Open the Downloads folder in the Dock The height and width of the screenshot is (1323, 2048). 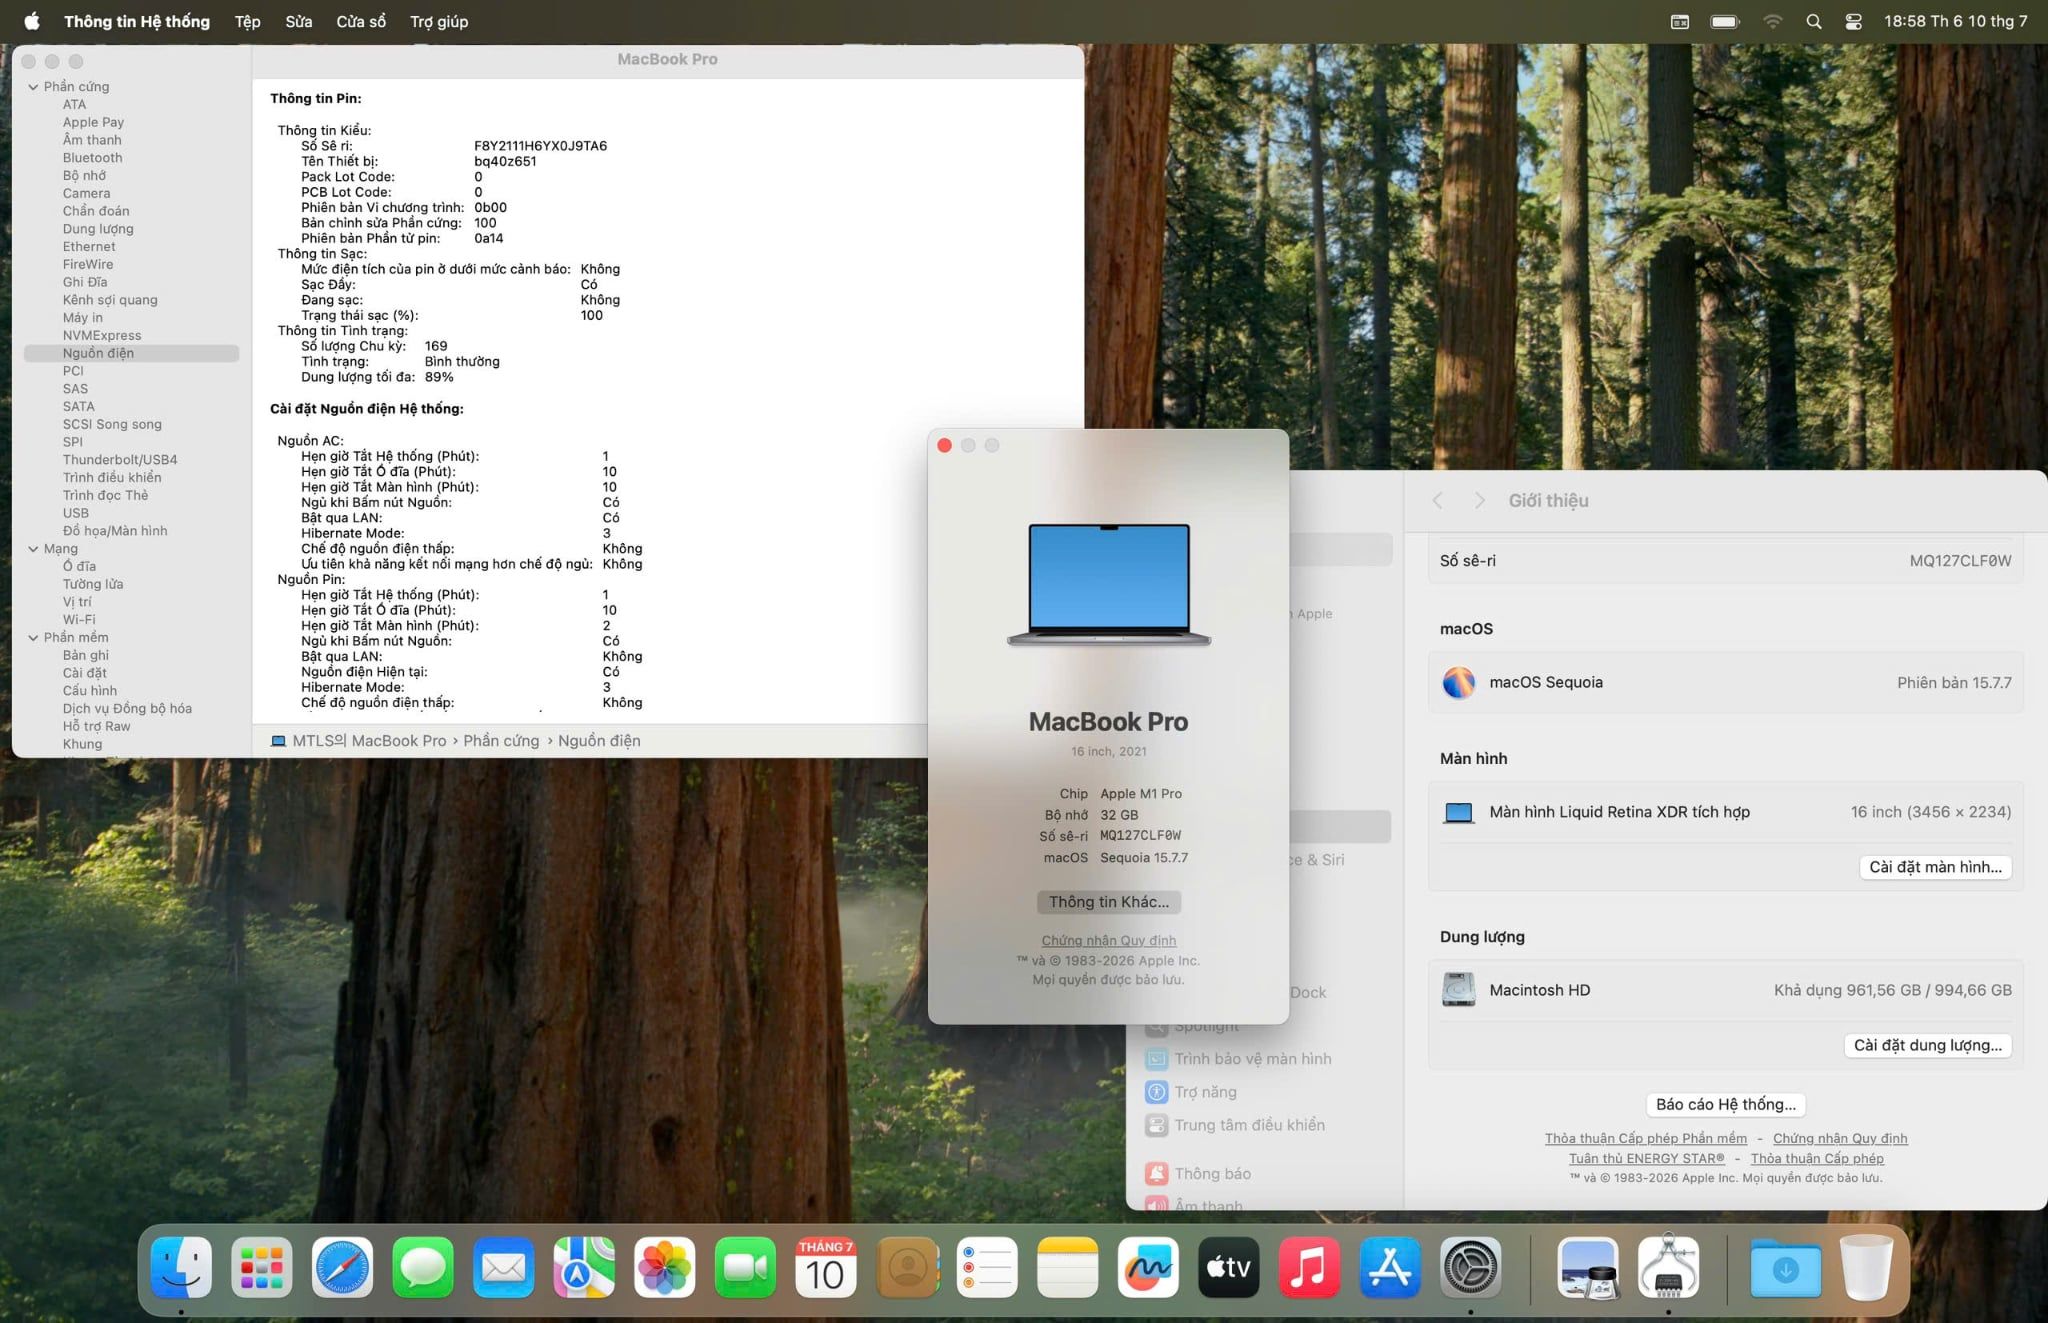coord(1786,1267)
